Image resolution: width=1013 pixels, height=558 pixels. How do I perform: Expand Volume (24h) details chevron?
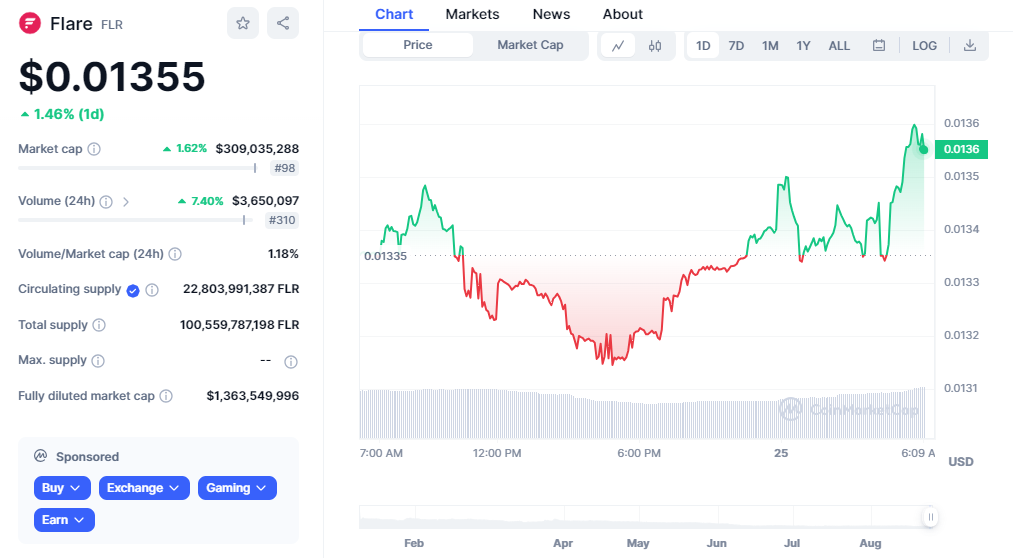click(126, 202)
